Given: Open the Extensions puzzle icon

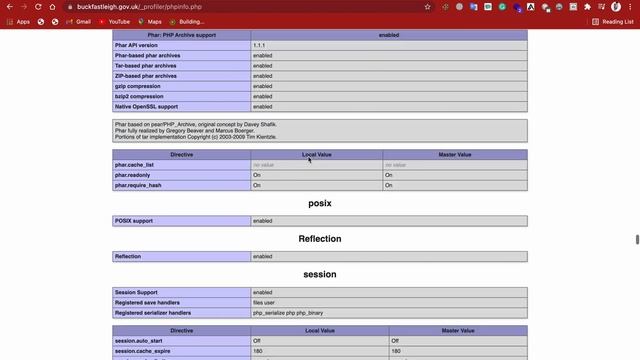Looking at the screenshot, I should [587, 7].
